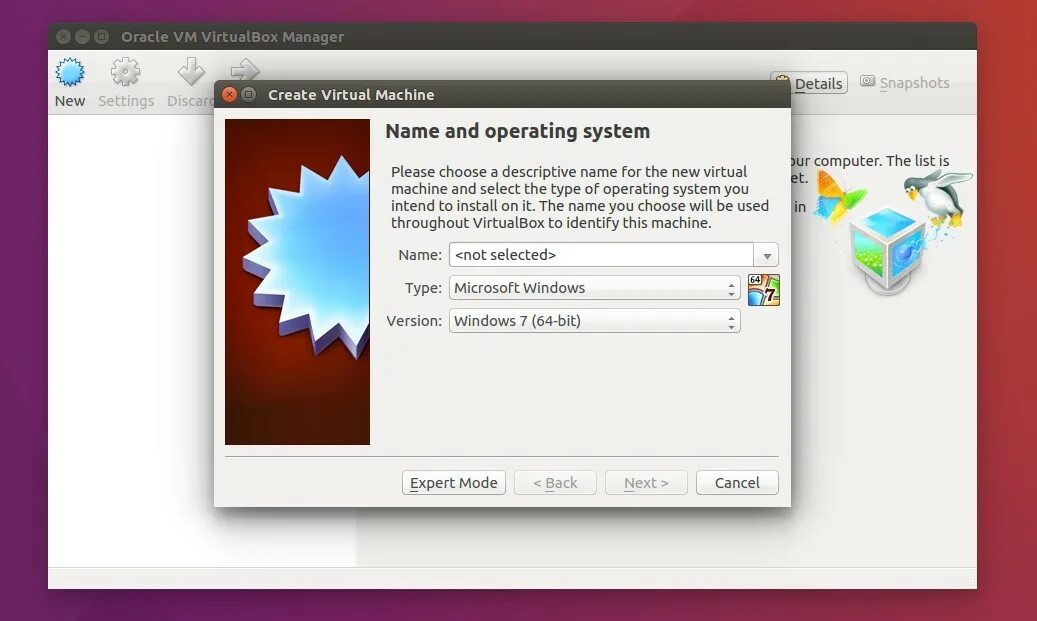Click the New machine toolbar icon

pyautogui.click(x=69, y=72)
